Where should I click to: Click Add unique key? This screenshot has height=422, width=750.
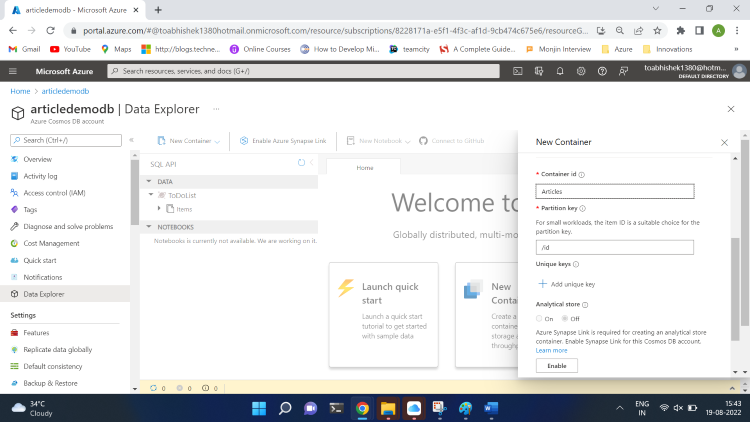click(567, 284)
